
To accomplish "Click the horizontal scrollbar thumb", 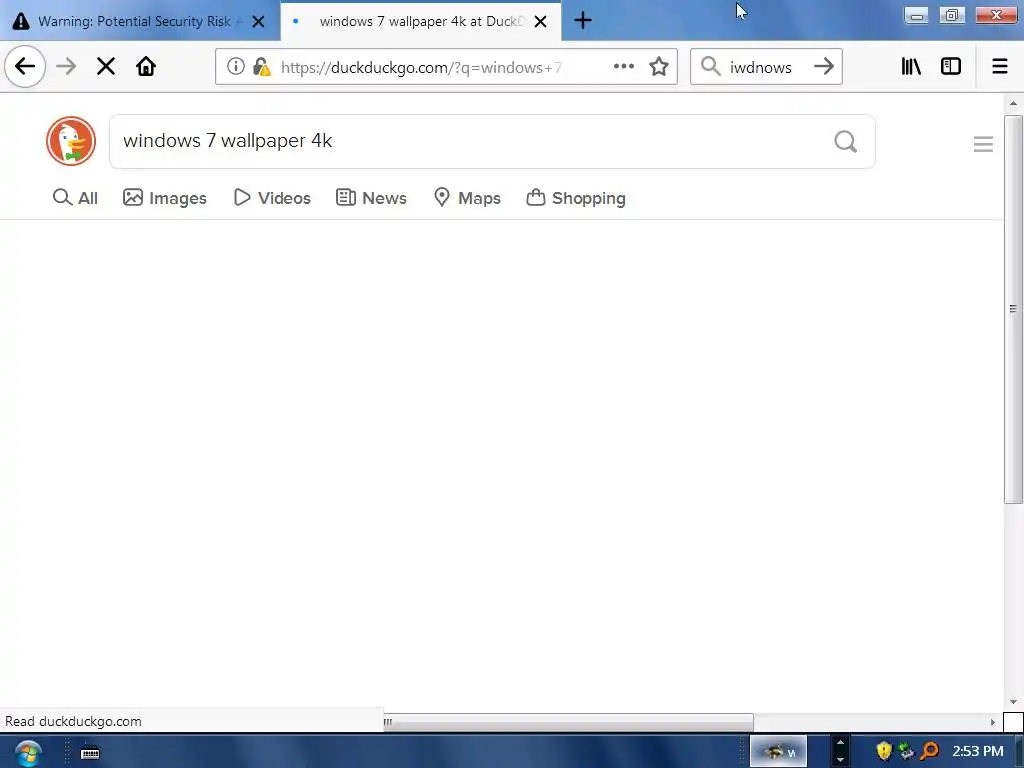I will click(568, 722).
